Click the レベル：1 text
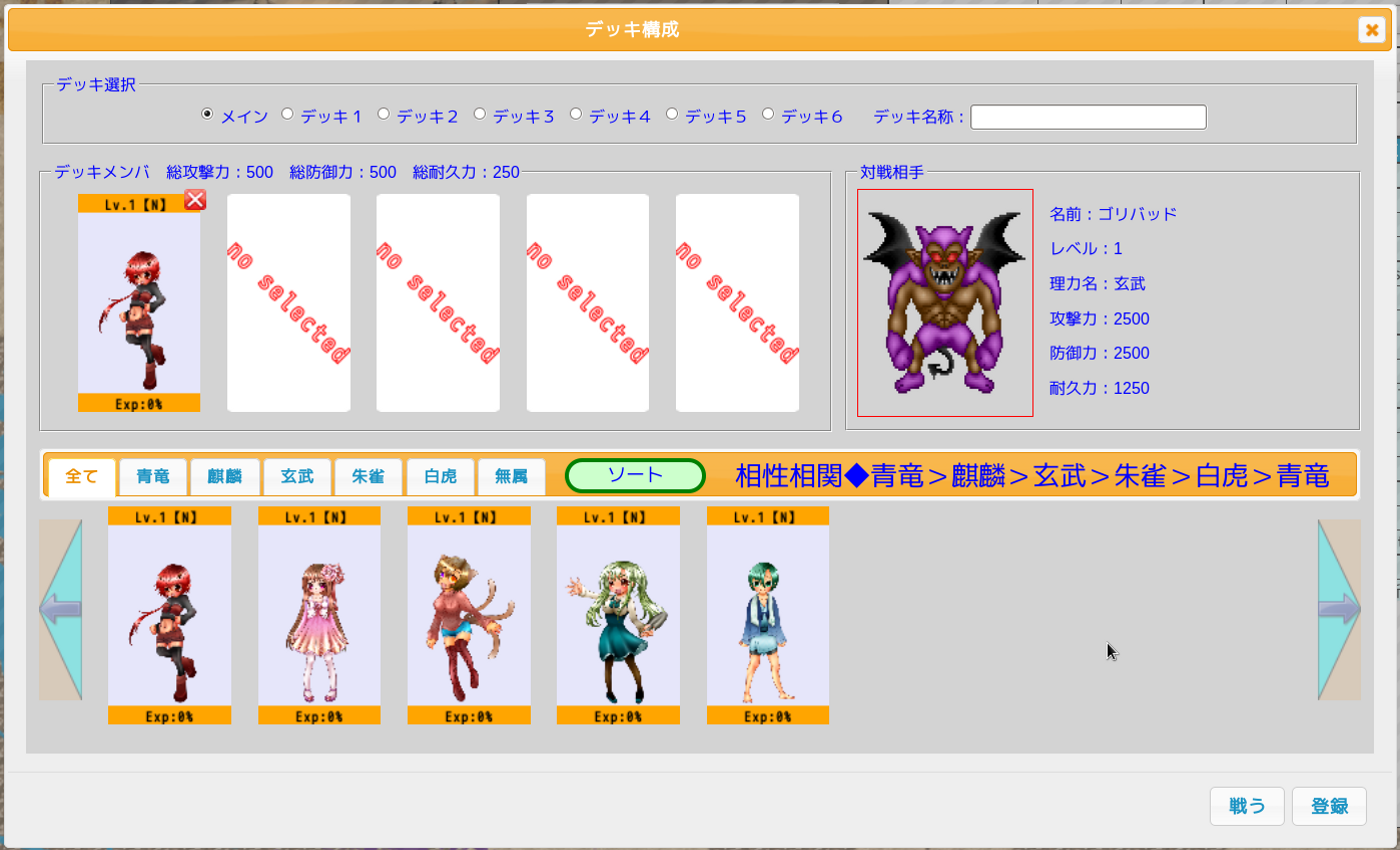 coord(1086,249)
